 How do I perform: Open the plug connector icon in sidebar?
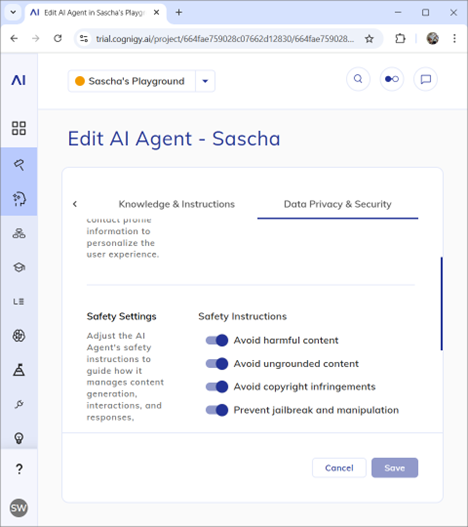(x=19, y=404)
